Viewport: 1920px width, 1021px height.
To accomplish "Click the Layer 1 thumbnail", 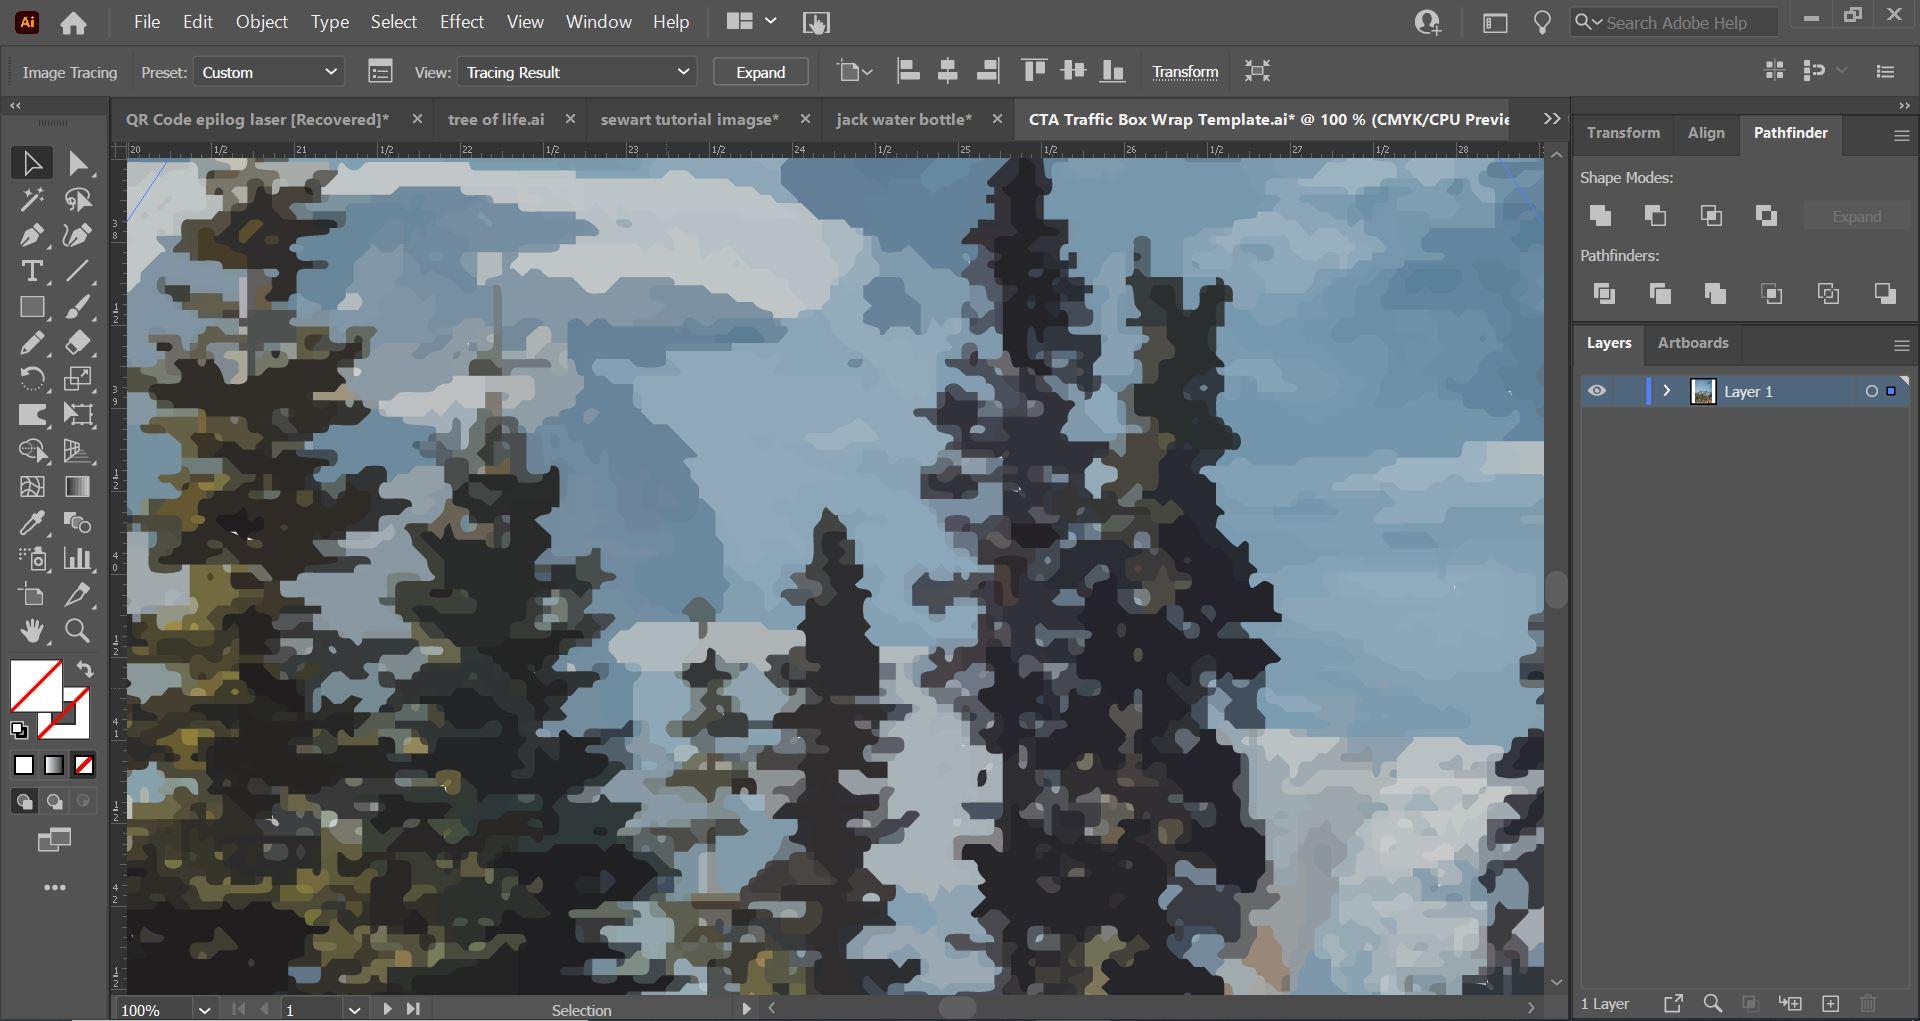I will (1702, 391).
